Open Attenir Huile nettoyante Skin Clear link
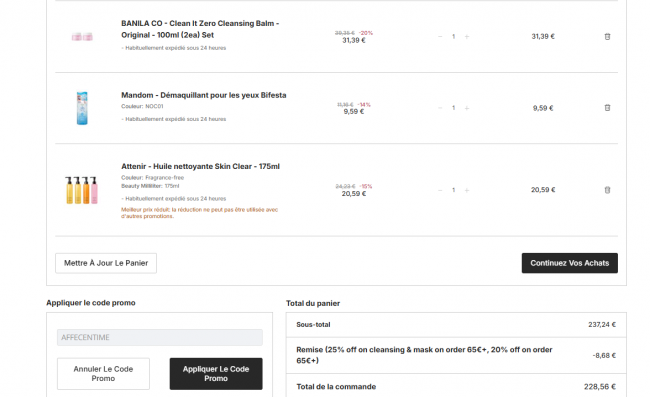650x397 pixels. point(200,166)
